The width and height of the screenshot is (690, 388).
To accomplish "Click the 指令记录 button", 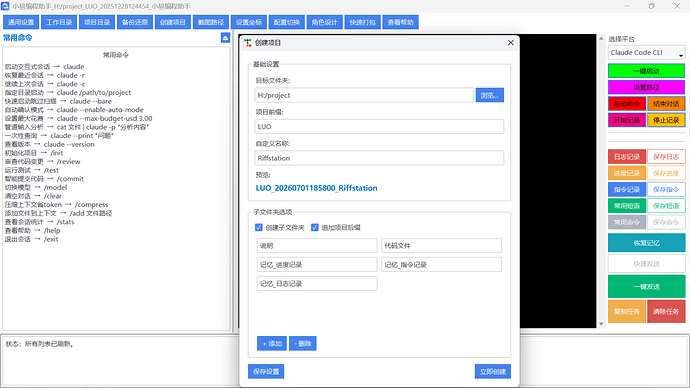I will click(x=627, y=189).
